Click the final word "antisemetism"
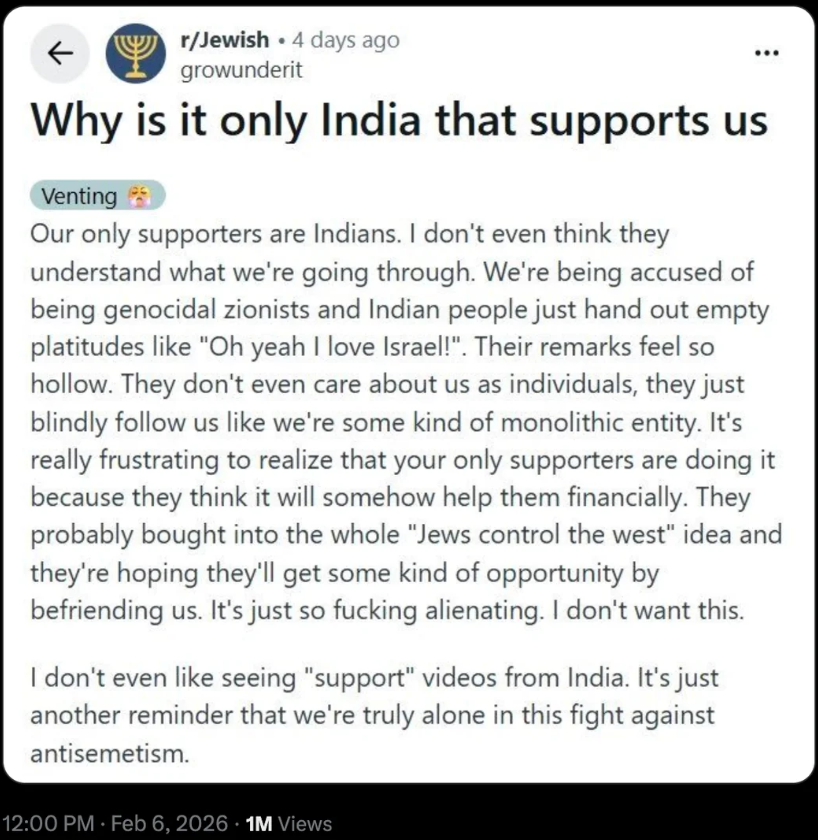This screenshot has height=840, width=818. pos(110,754)
